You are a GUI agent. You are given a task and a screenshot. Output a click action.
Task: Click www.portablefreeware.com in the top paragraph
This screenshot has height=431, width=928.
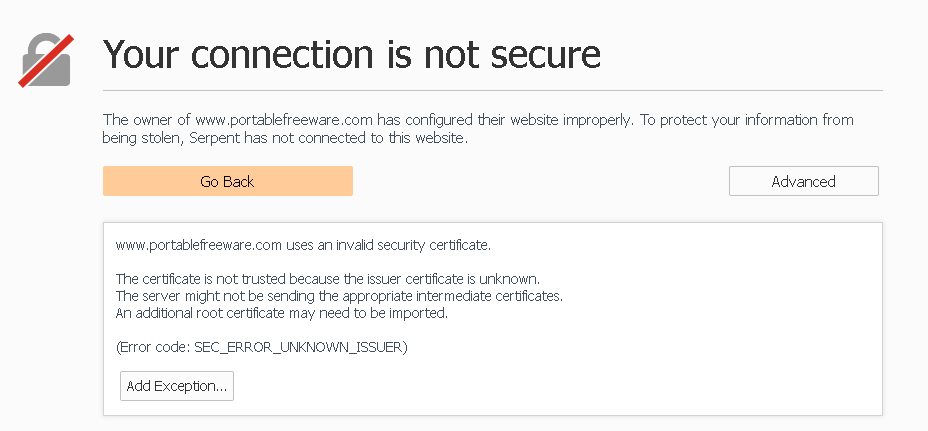click(x=284, y=120)
